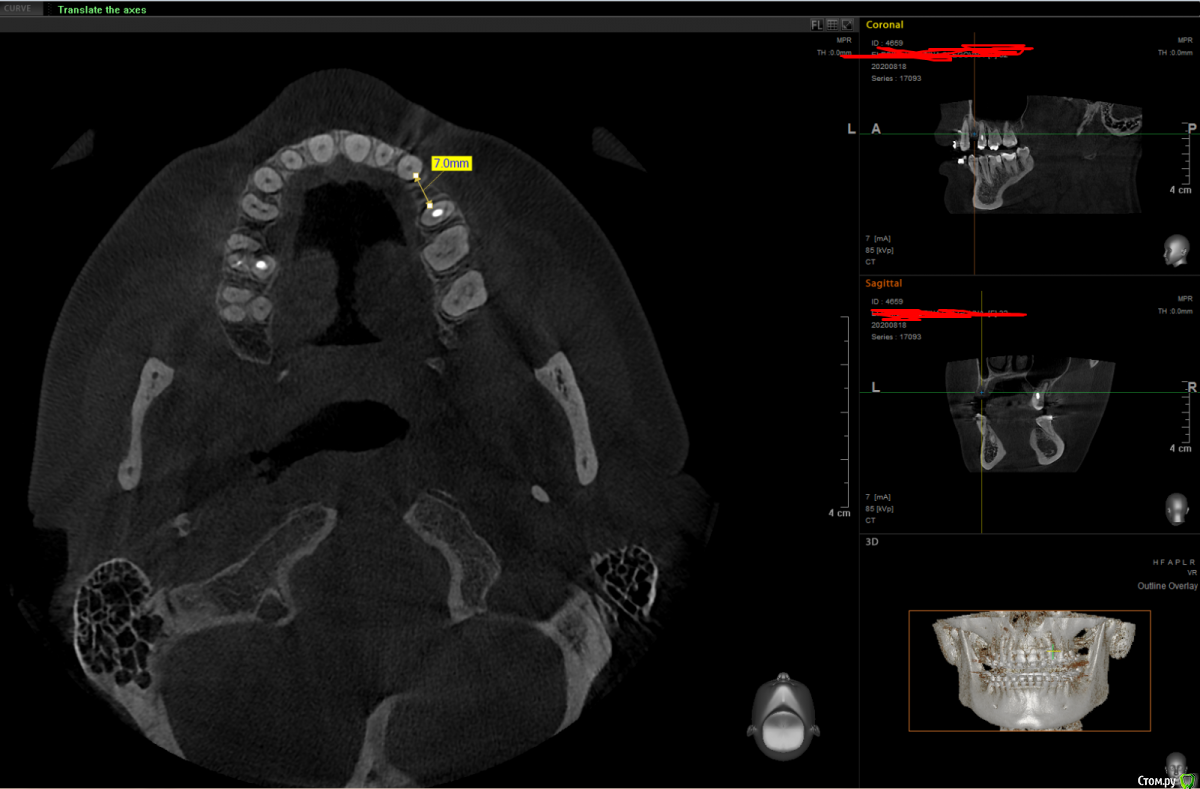Click the upper endpoint of the measurement line
This screenshot has height=789, width=1200.
tap(417, 176)
